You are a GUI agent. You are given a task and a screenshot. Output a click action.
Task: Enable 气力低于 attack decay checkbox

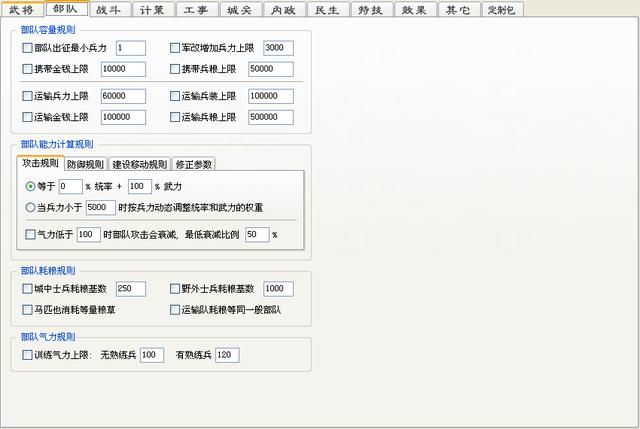point(31,234)
